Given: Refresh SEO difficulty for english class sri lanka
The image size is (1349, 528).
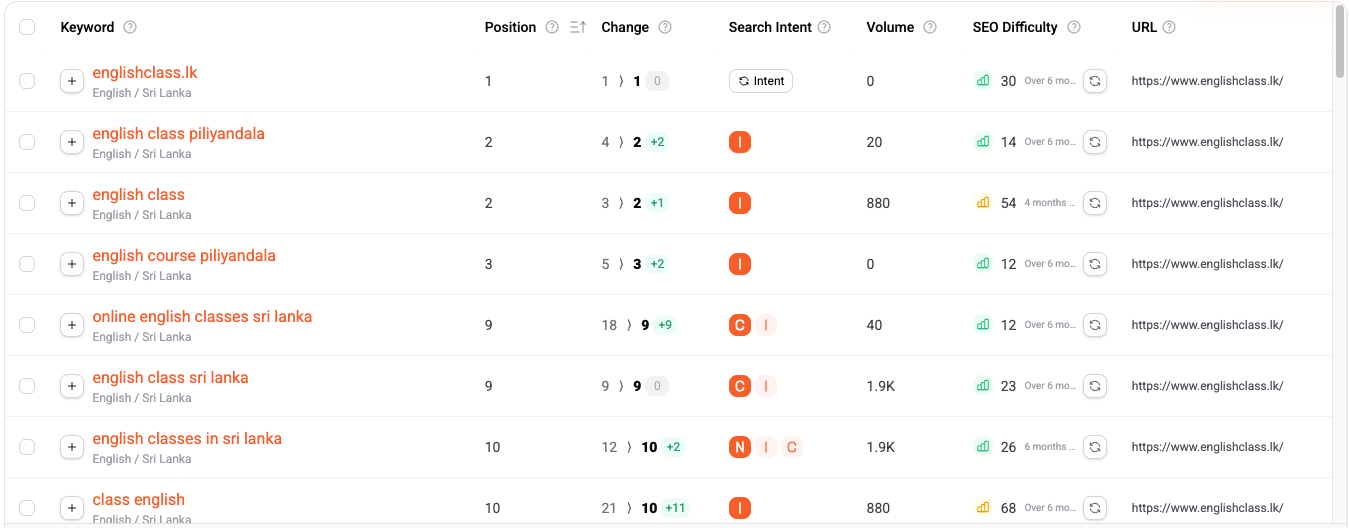Looking at the screenshot, I should [x=1095, y=386].
